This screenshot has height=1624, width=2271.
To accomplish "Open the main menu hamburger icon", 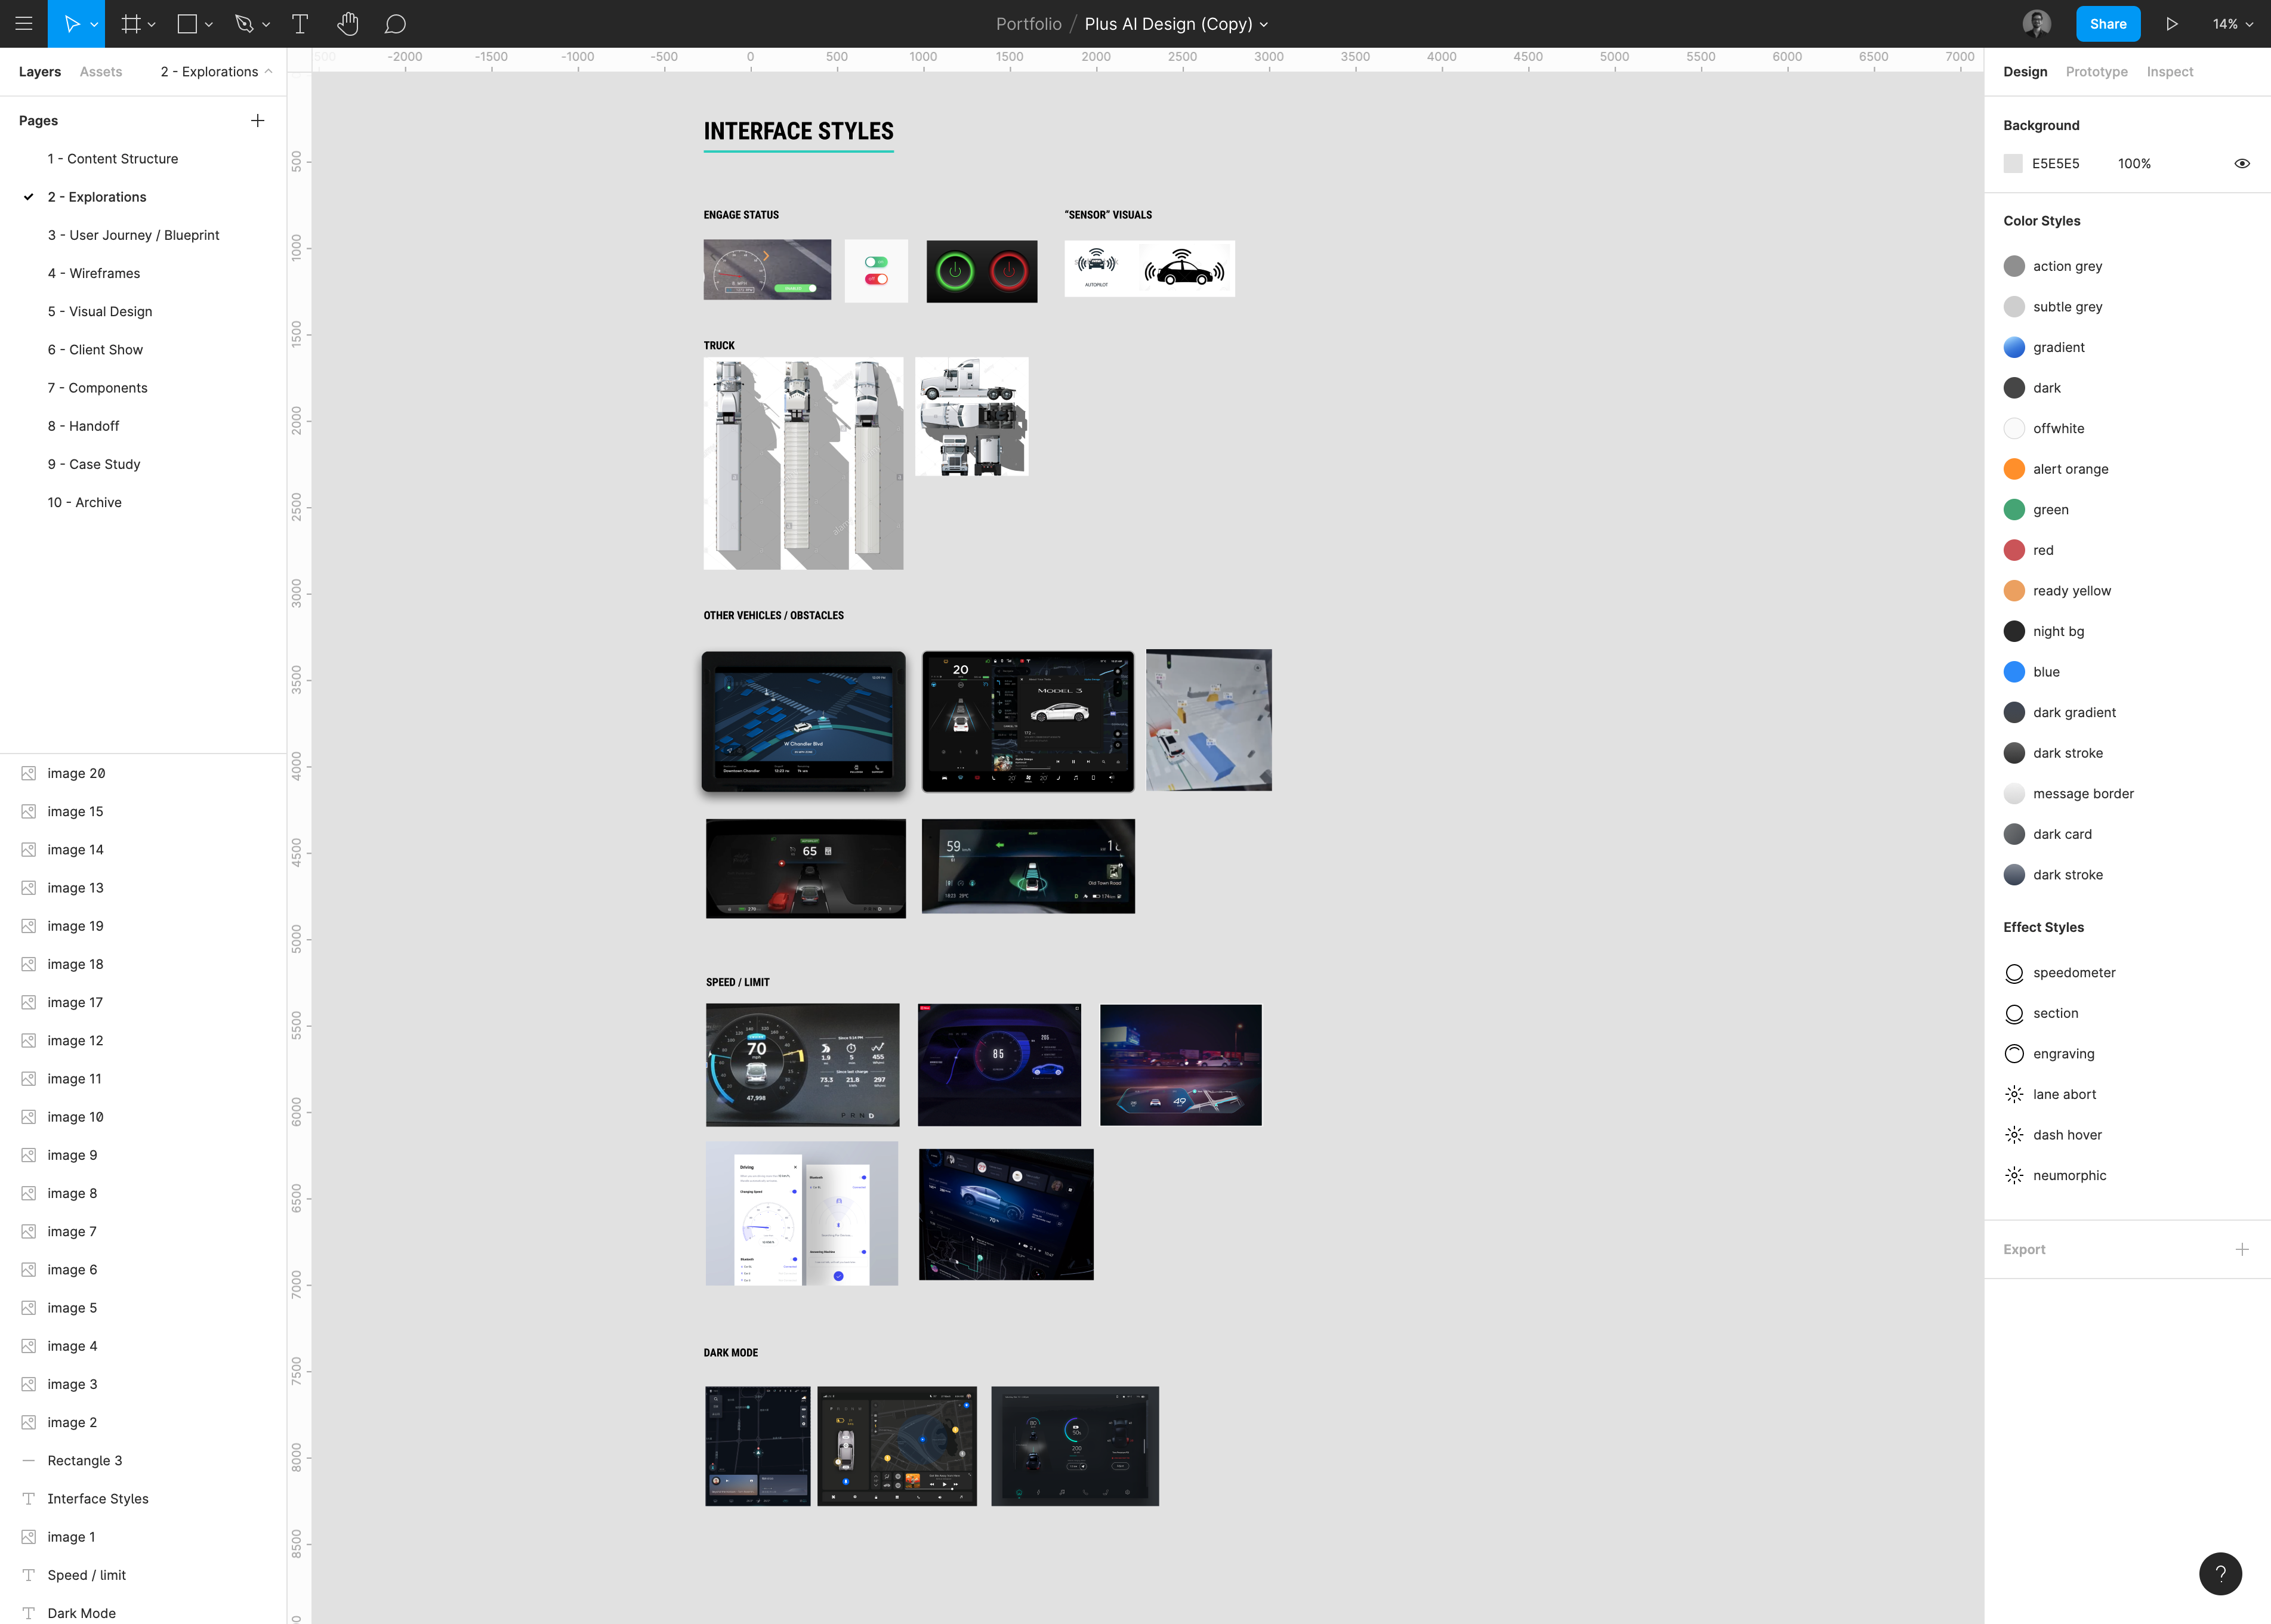I will click(x=23, y=23).
